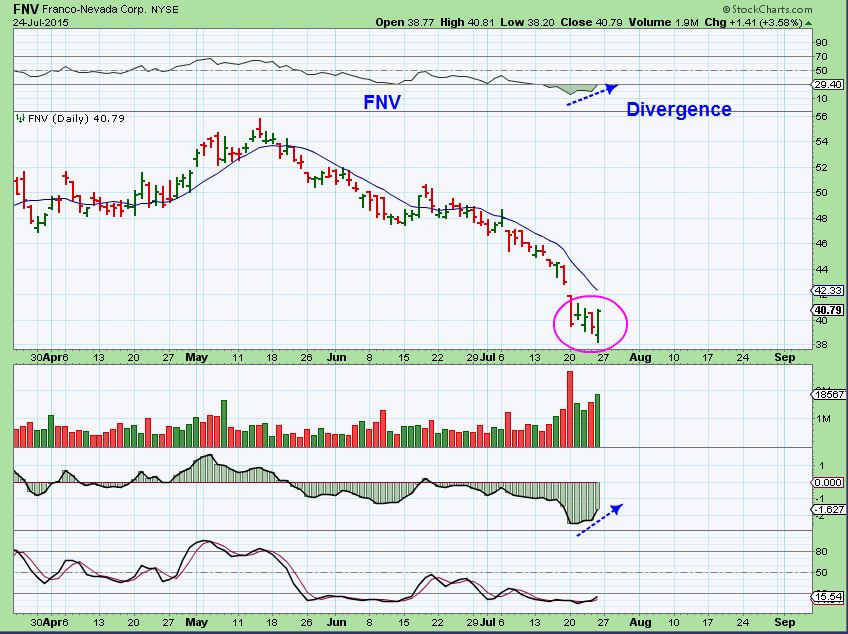Select the FNV ticker symbol in the header
This screenshot has width=848, height=634.
[25, 9]
